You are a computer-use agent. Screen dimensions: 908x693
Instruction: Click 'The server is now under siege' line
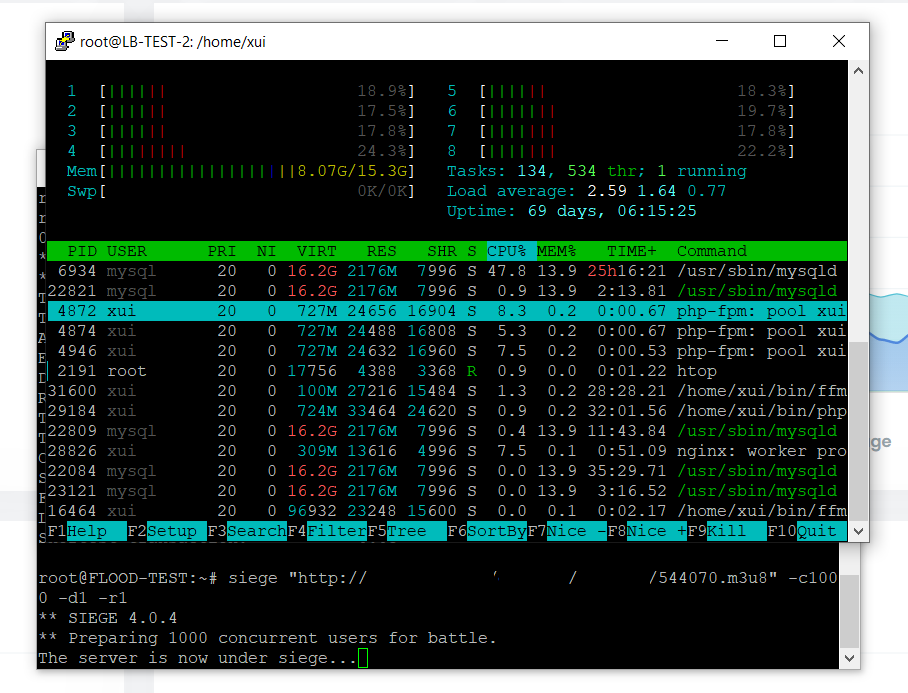pyautogui.click(x=197, y=658)
